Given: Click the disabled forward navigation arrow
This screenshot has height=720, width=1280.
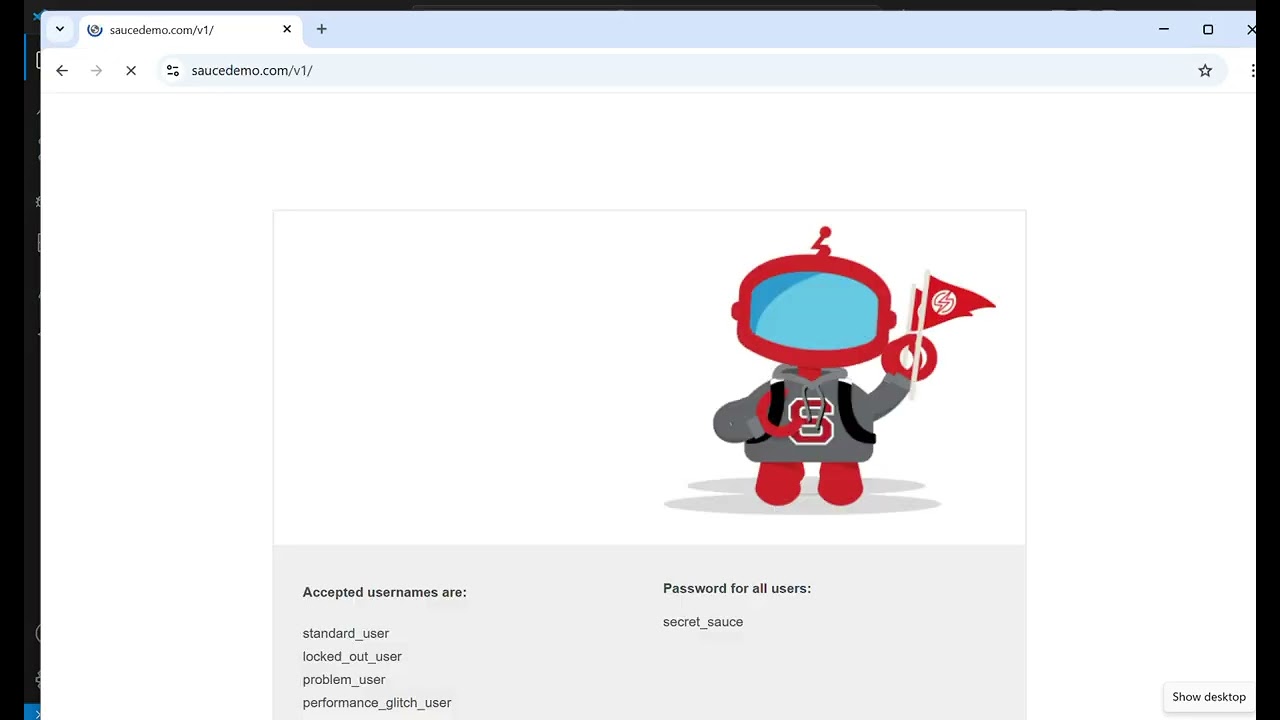Looking at the screenshot, I should 96,70.
